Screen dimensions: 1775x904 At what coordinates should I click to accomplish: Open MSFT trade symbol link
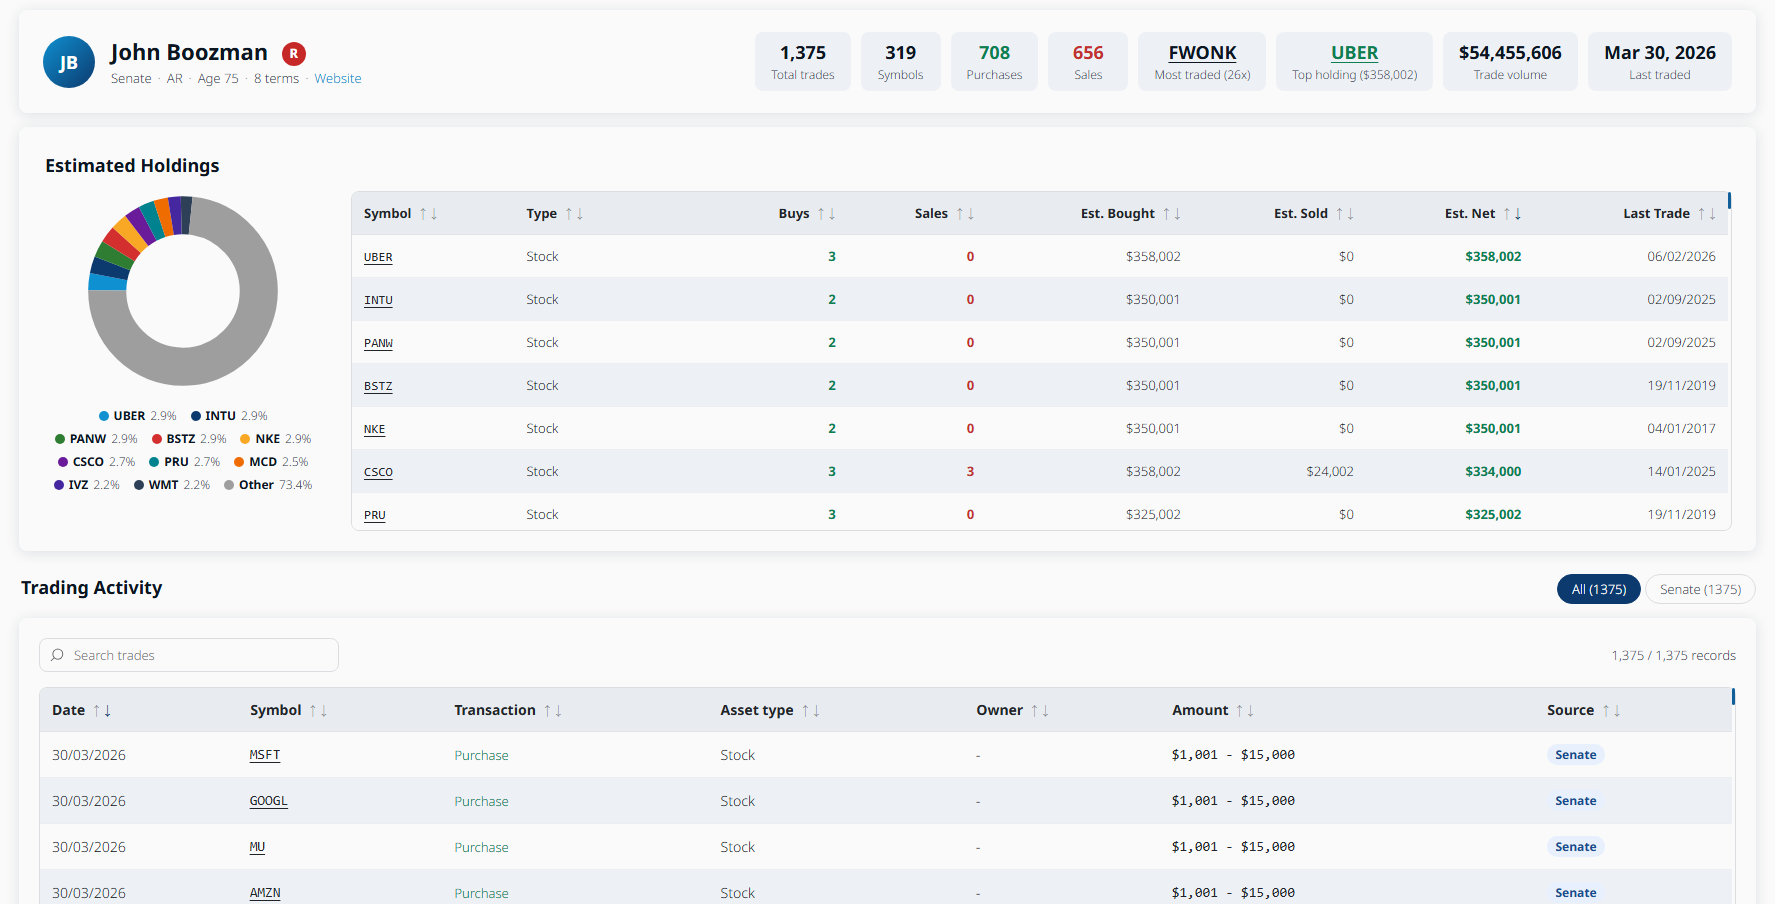264,755
